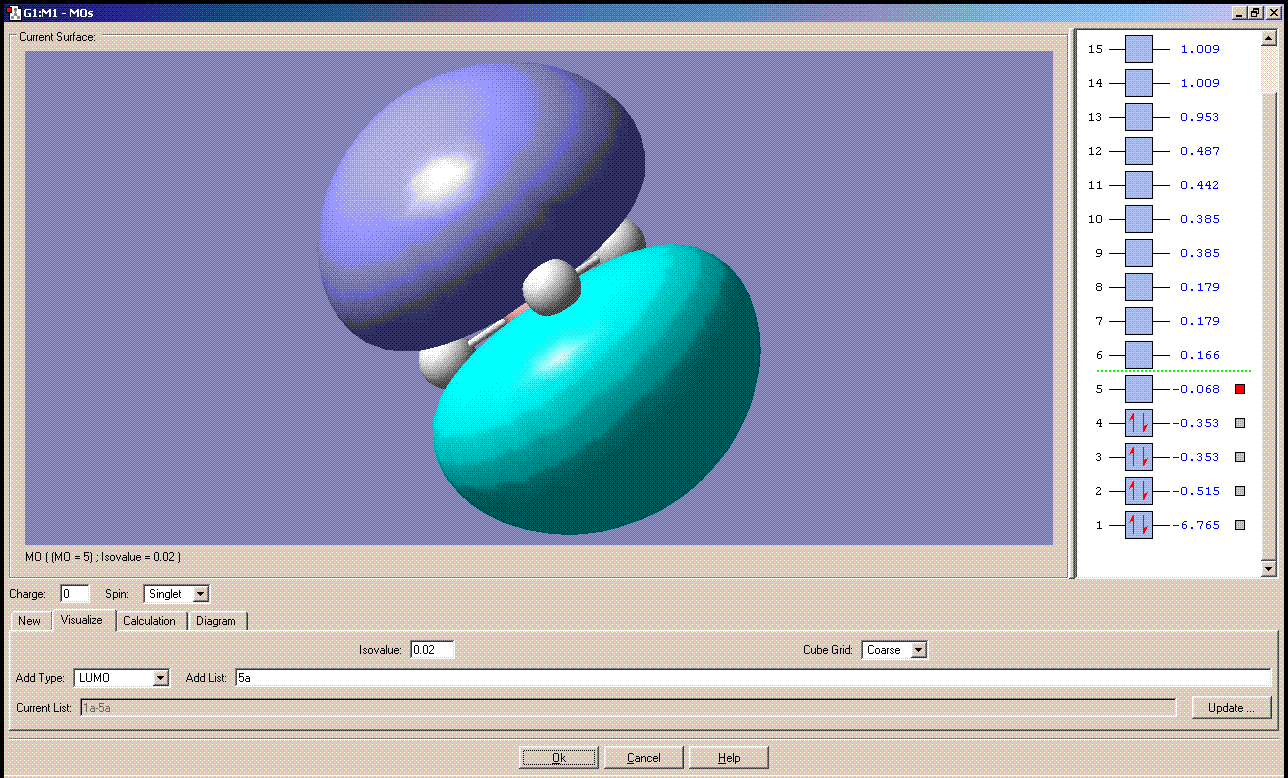Viewport: 1288px width, 778px height.
Task: Click the 0.179 energy of MO 8
Action: pyautogui.click(x=1200, y=287)
